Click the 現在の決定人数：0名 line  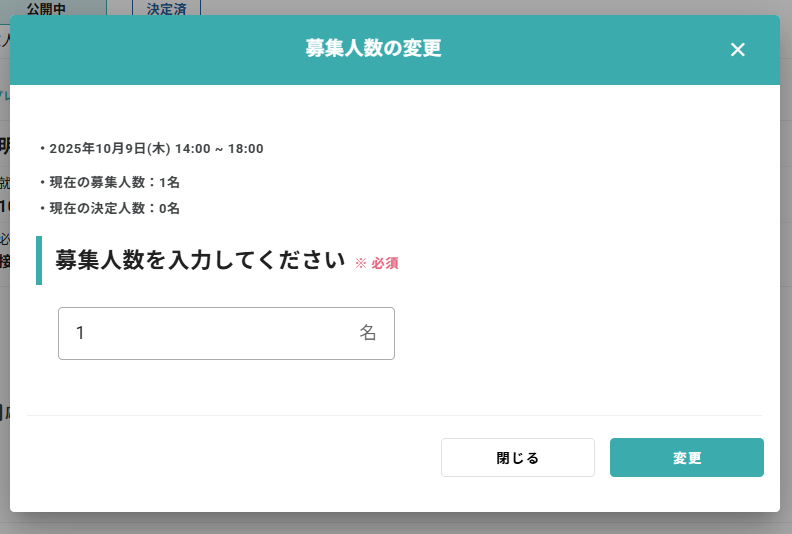pyautogui.click(x=114, y=209)
